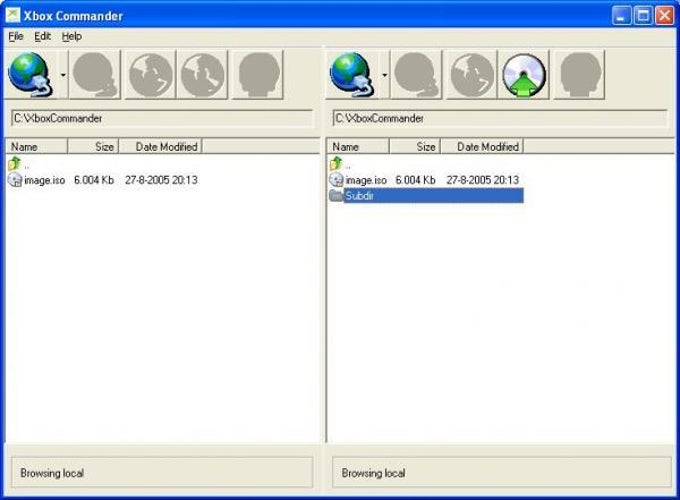
Task: Click the last greyed head icon in right toolbar
Action: [x=579, y=75]
